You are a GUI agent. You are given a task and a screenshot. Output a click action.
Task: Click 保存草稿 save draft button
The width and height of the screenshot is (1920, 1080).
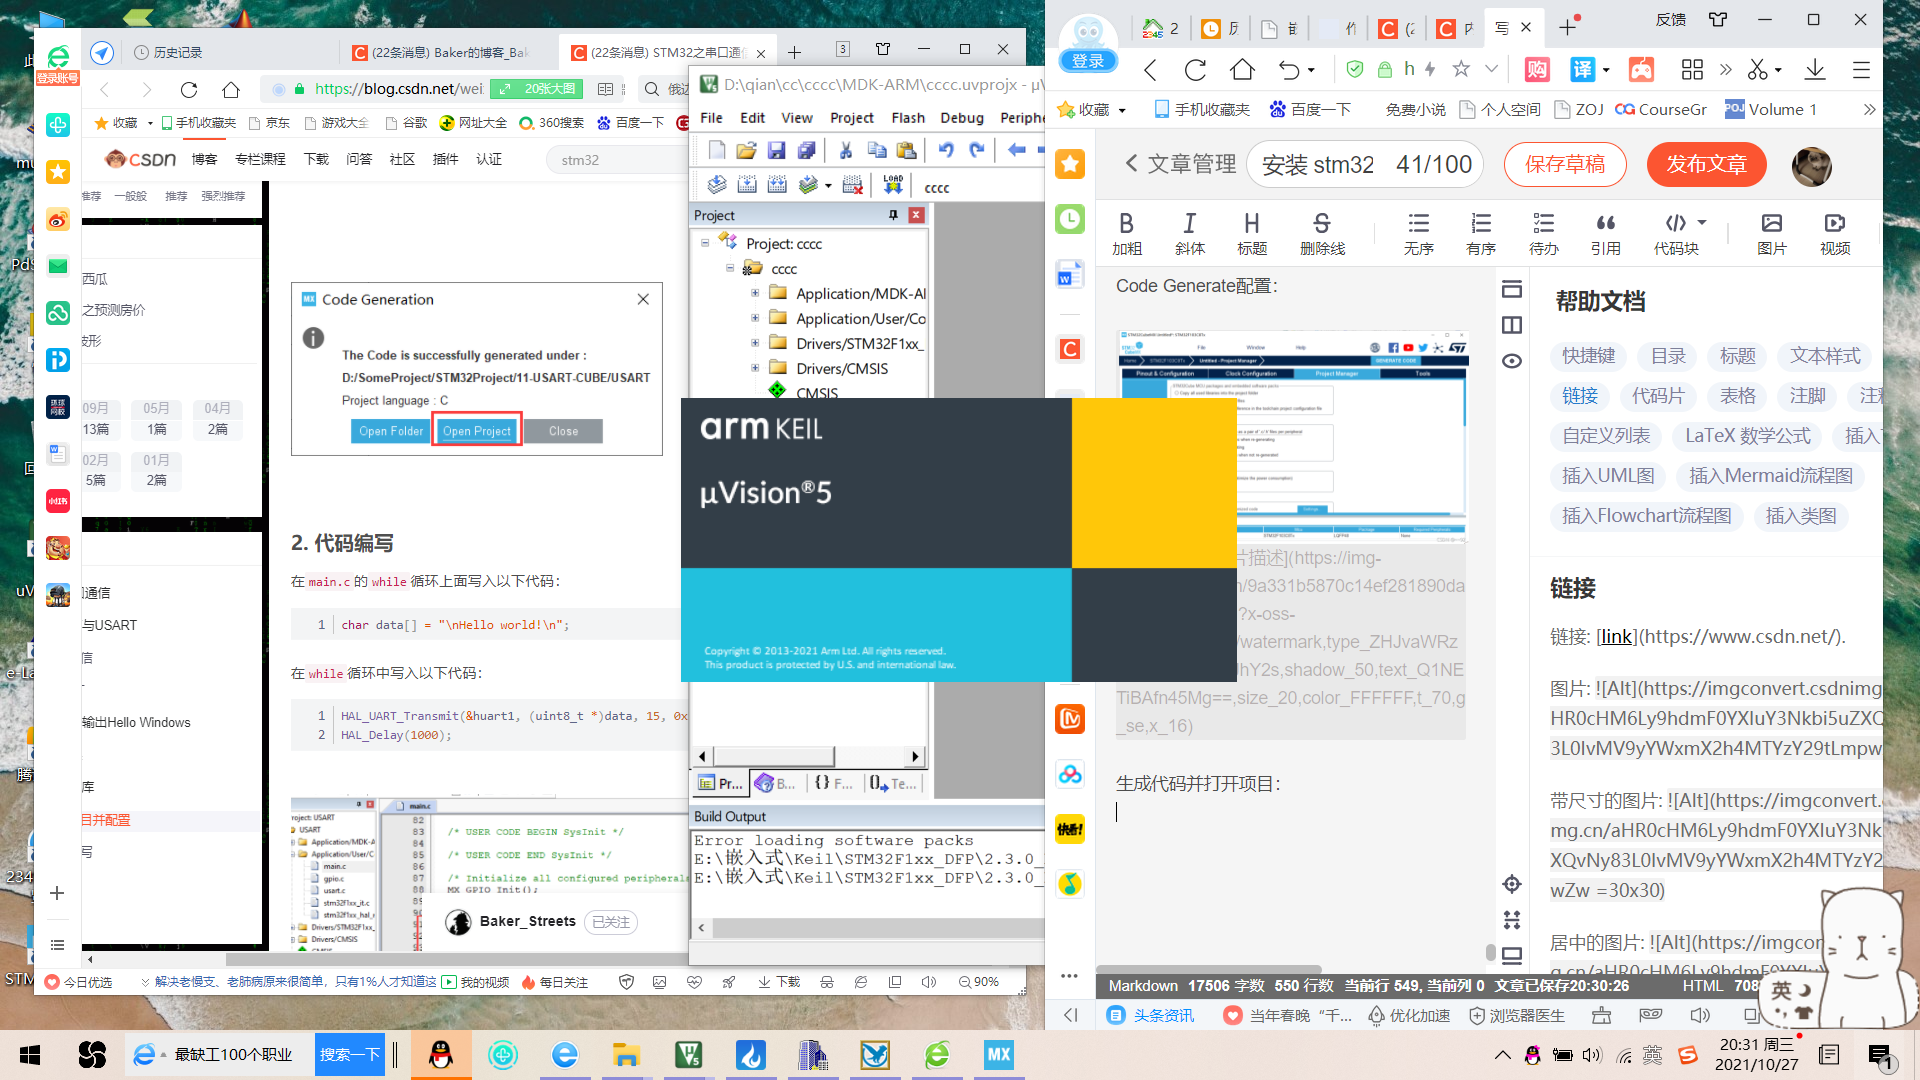1565,165
